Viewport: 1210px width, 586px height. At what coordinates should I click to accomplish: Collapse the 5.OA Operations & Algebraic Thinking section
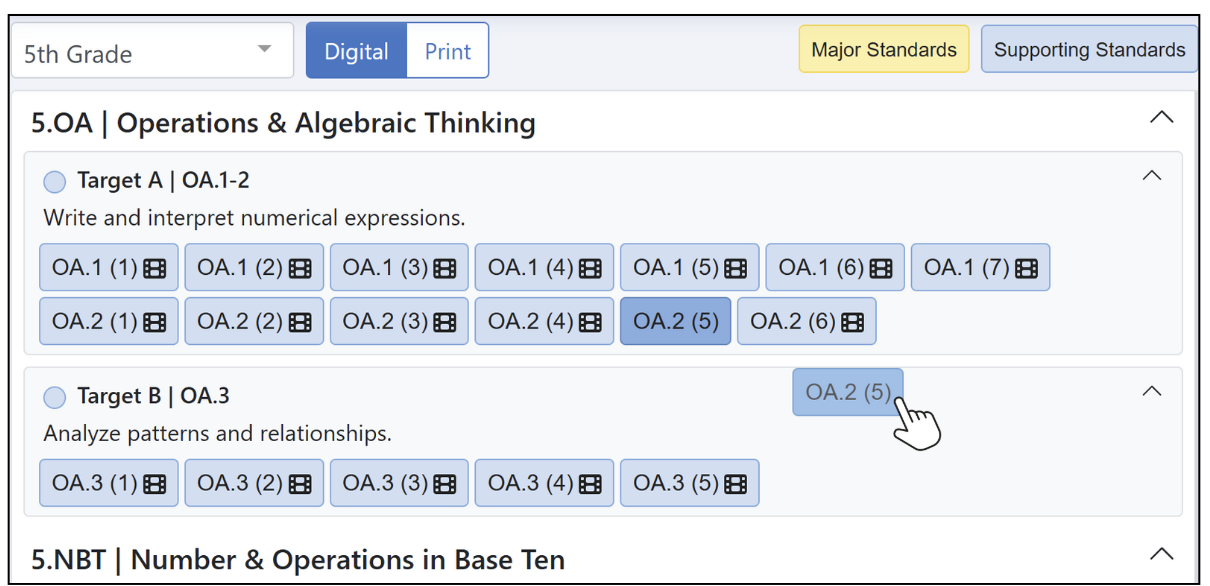click(x=1161, y=118)
